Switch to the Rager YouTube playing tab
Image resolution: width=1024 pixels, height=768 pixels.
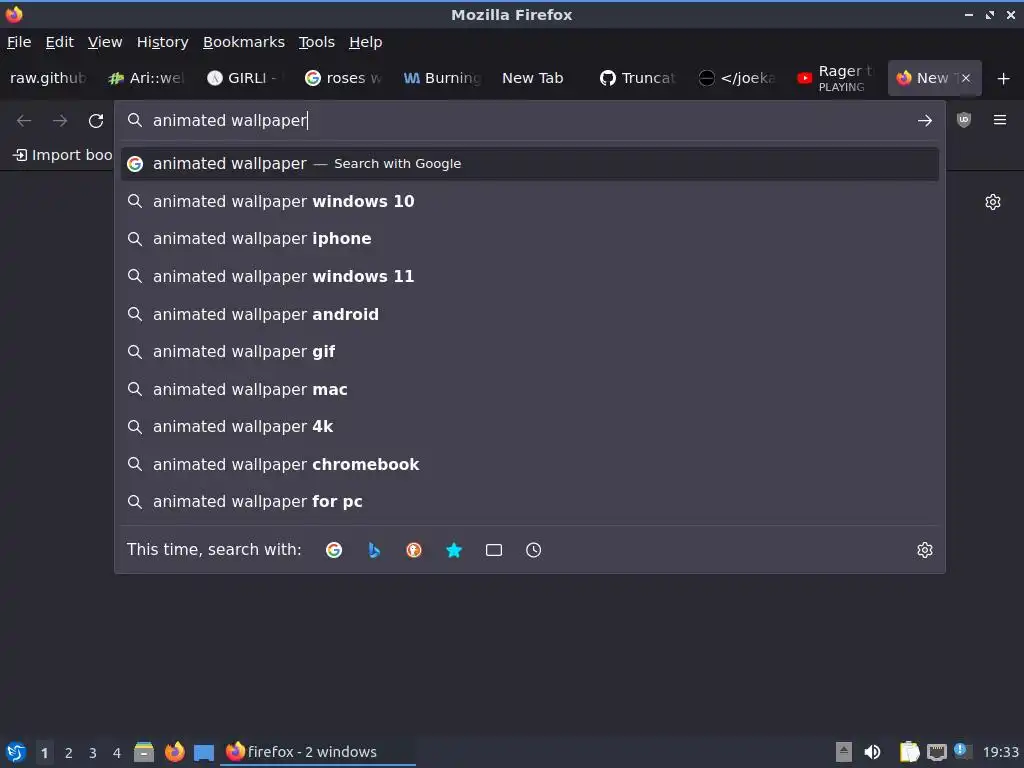(836, 78)
